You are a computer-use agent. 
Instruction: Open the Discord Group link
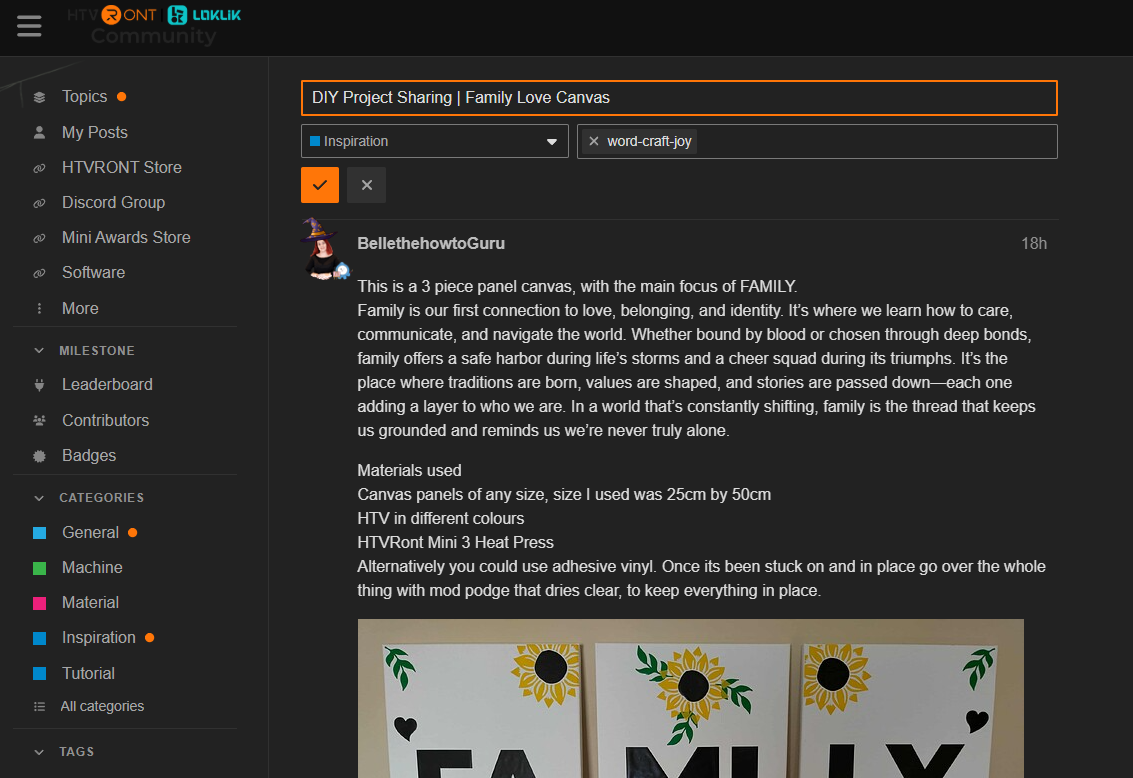coord(113,202)
